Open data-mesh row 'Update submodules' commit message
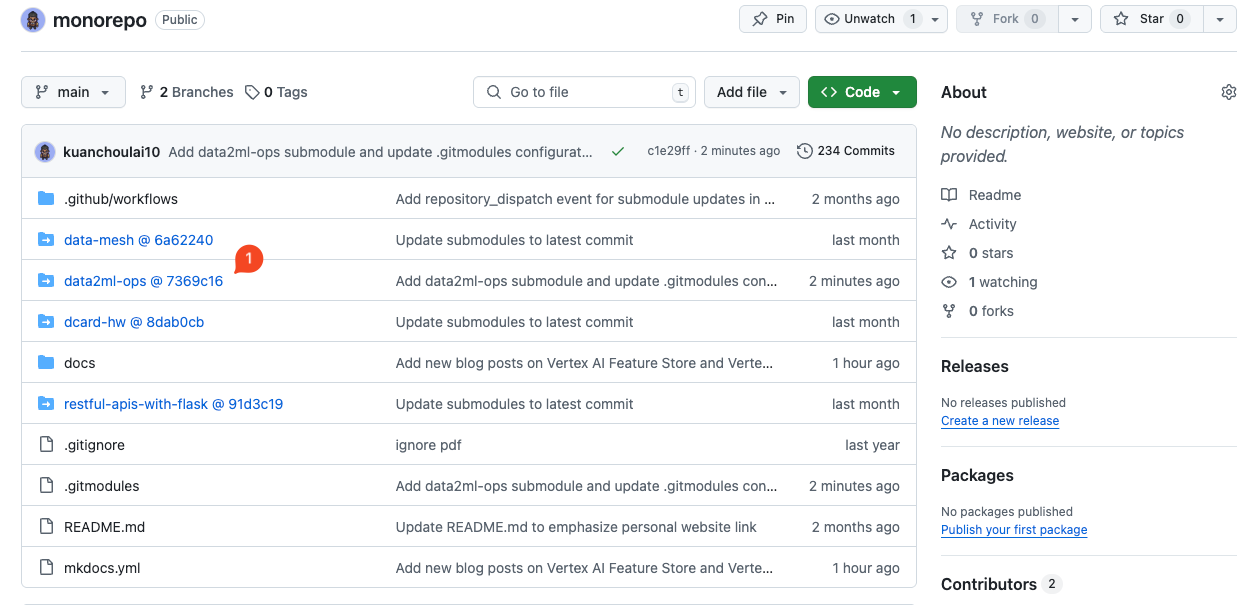 point(514,240)
